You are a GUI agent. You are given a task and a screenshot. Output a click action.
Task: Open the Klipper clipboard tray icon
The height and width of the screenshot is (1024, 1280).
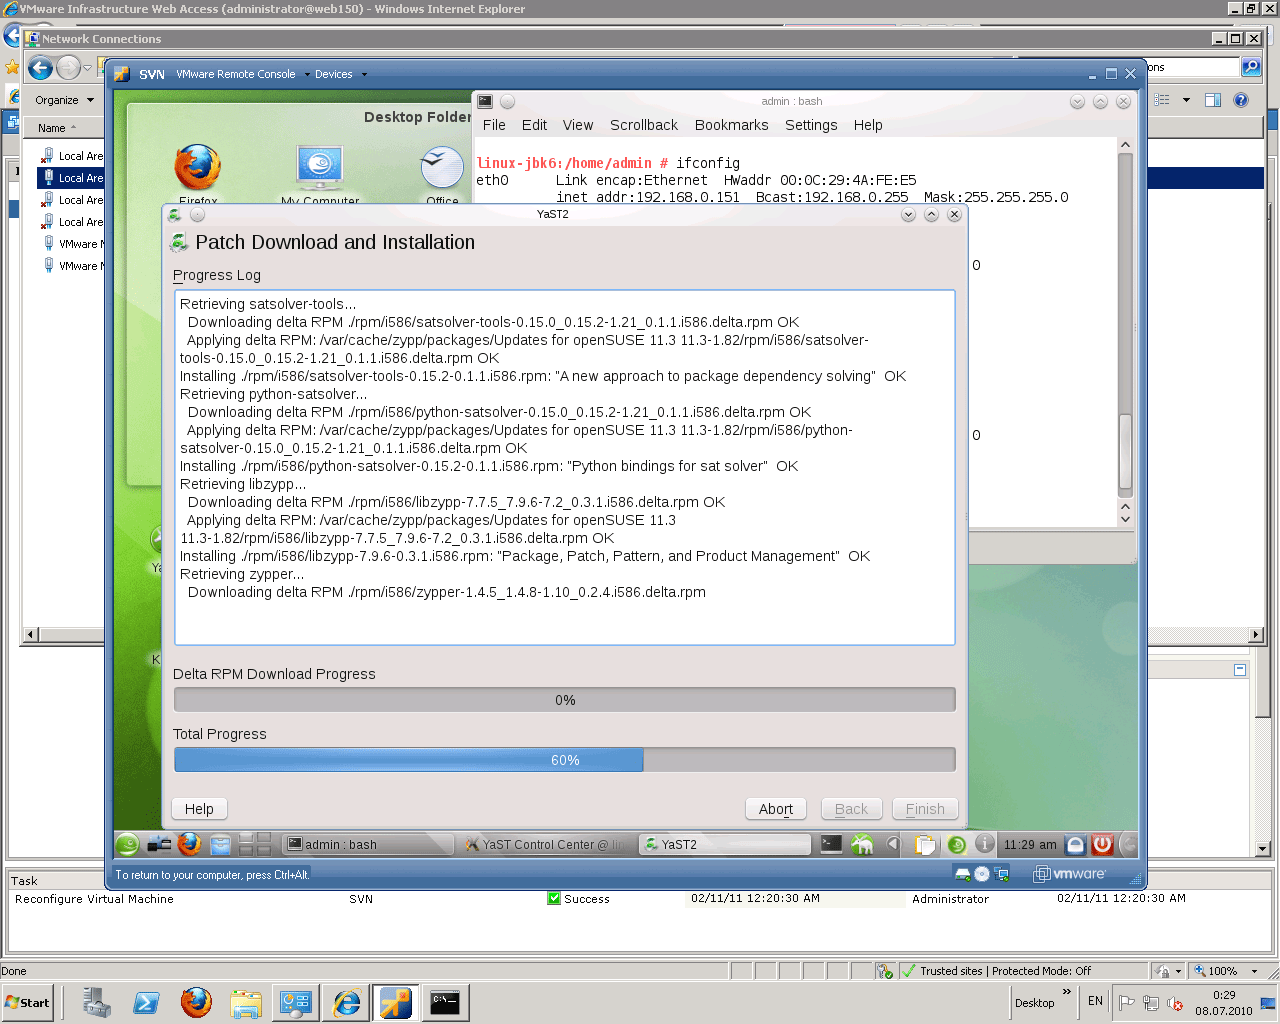[x=925, y=844]
